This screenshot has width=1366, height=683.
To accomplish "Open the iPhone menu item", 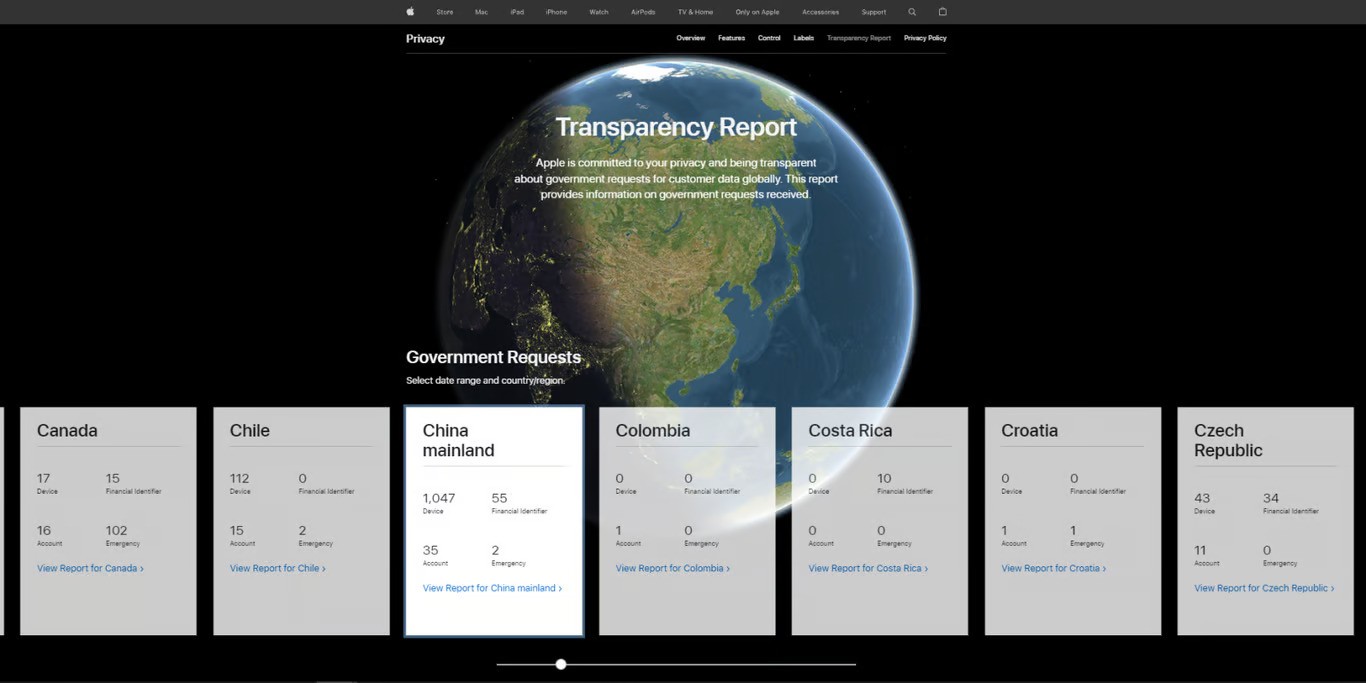I will point(556,12).
